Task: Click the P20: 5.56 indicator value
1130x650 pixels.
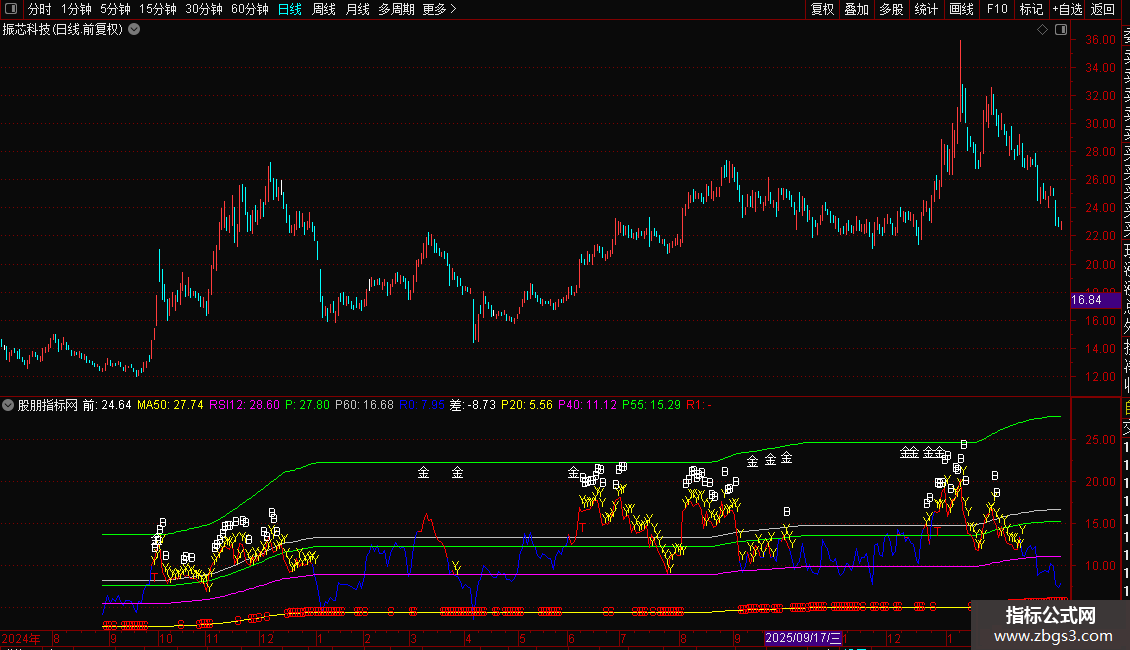Action: point(527,405)
